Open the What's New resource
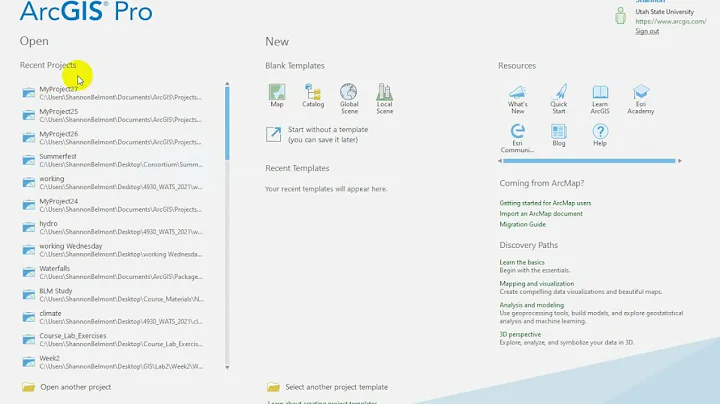The width and height of the screenshot is (720, 404). click(518, 99)
